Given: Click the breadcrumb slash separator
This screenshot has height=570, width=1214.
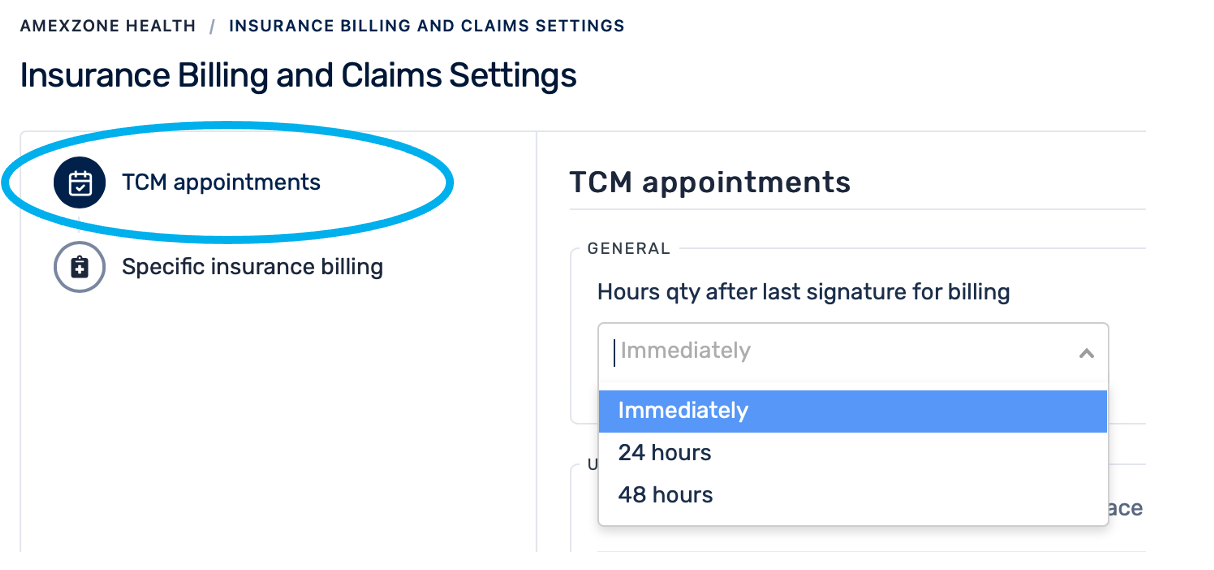Looking at the screenshot, I should click(x=212, y=26).
